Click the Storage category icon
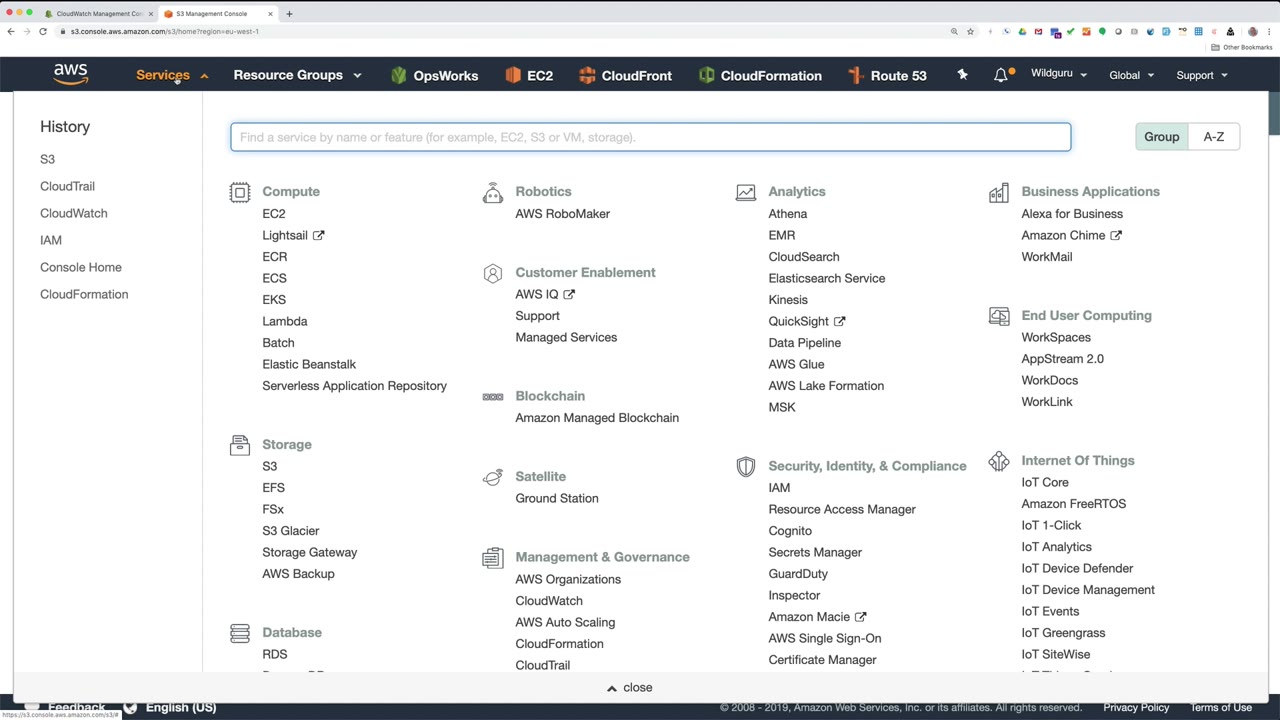The width and height of the screenshot is (1280, 720). tap(240, 445)
